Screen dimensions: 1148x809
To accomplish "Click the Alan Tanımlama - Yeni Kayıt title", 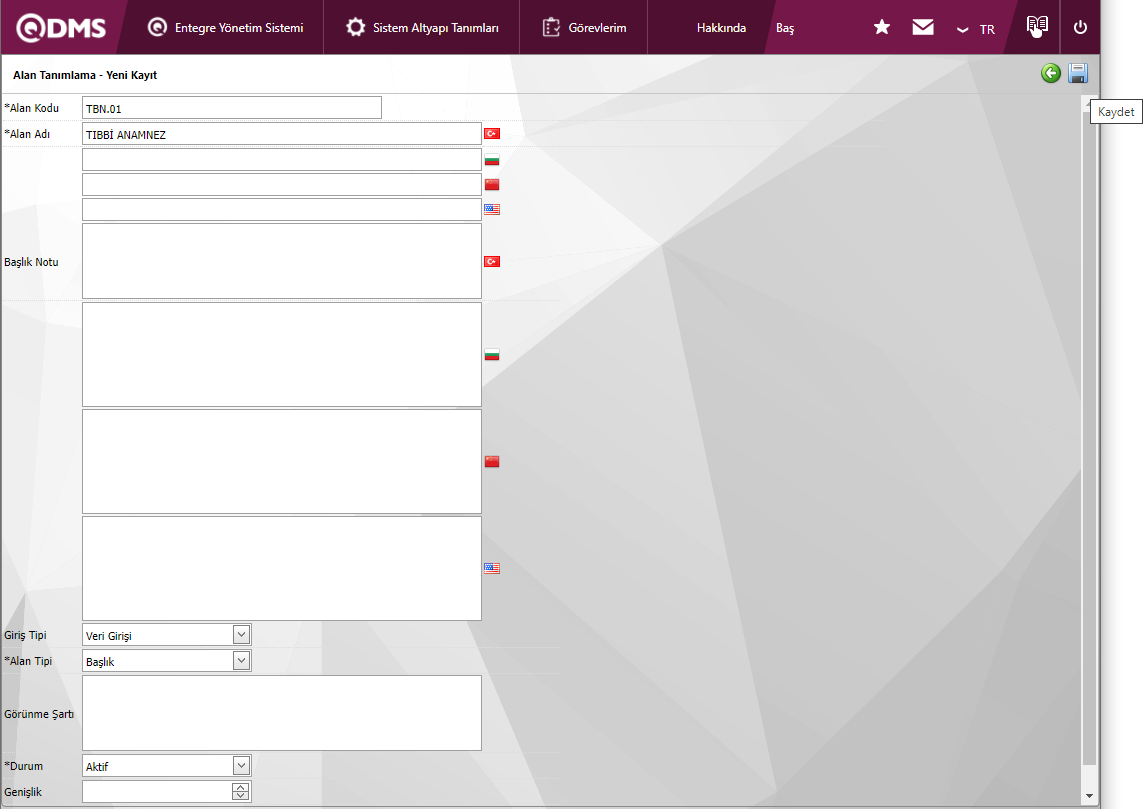I will tap(85, 75).
